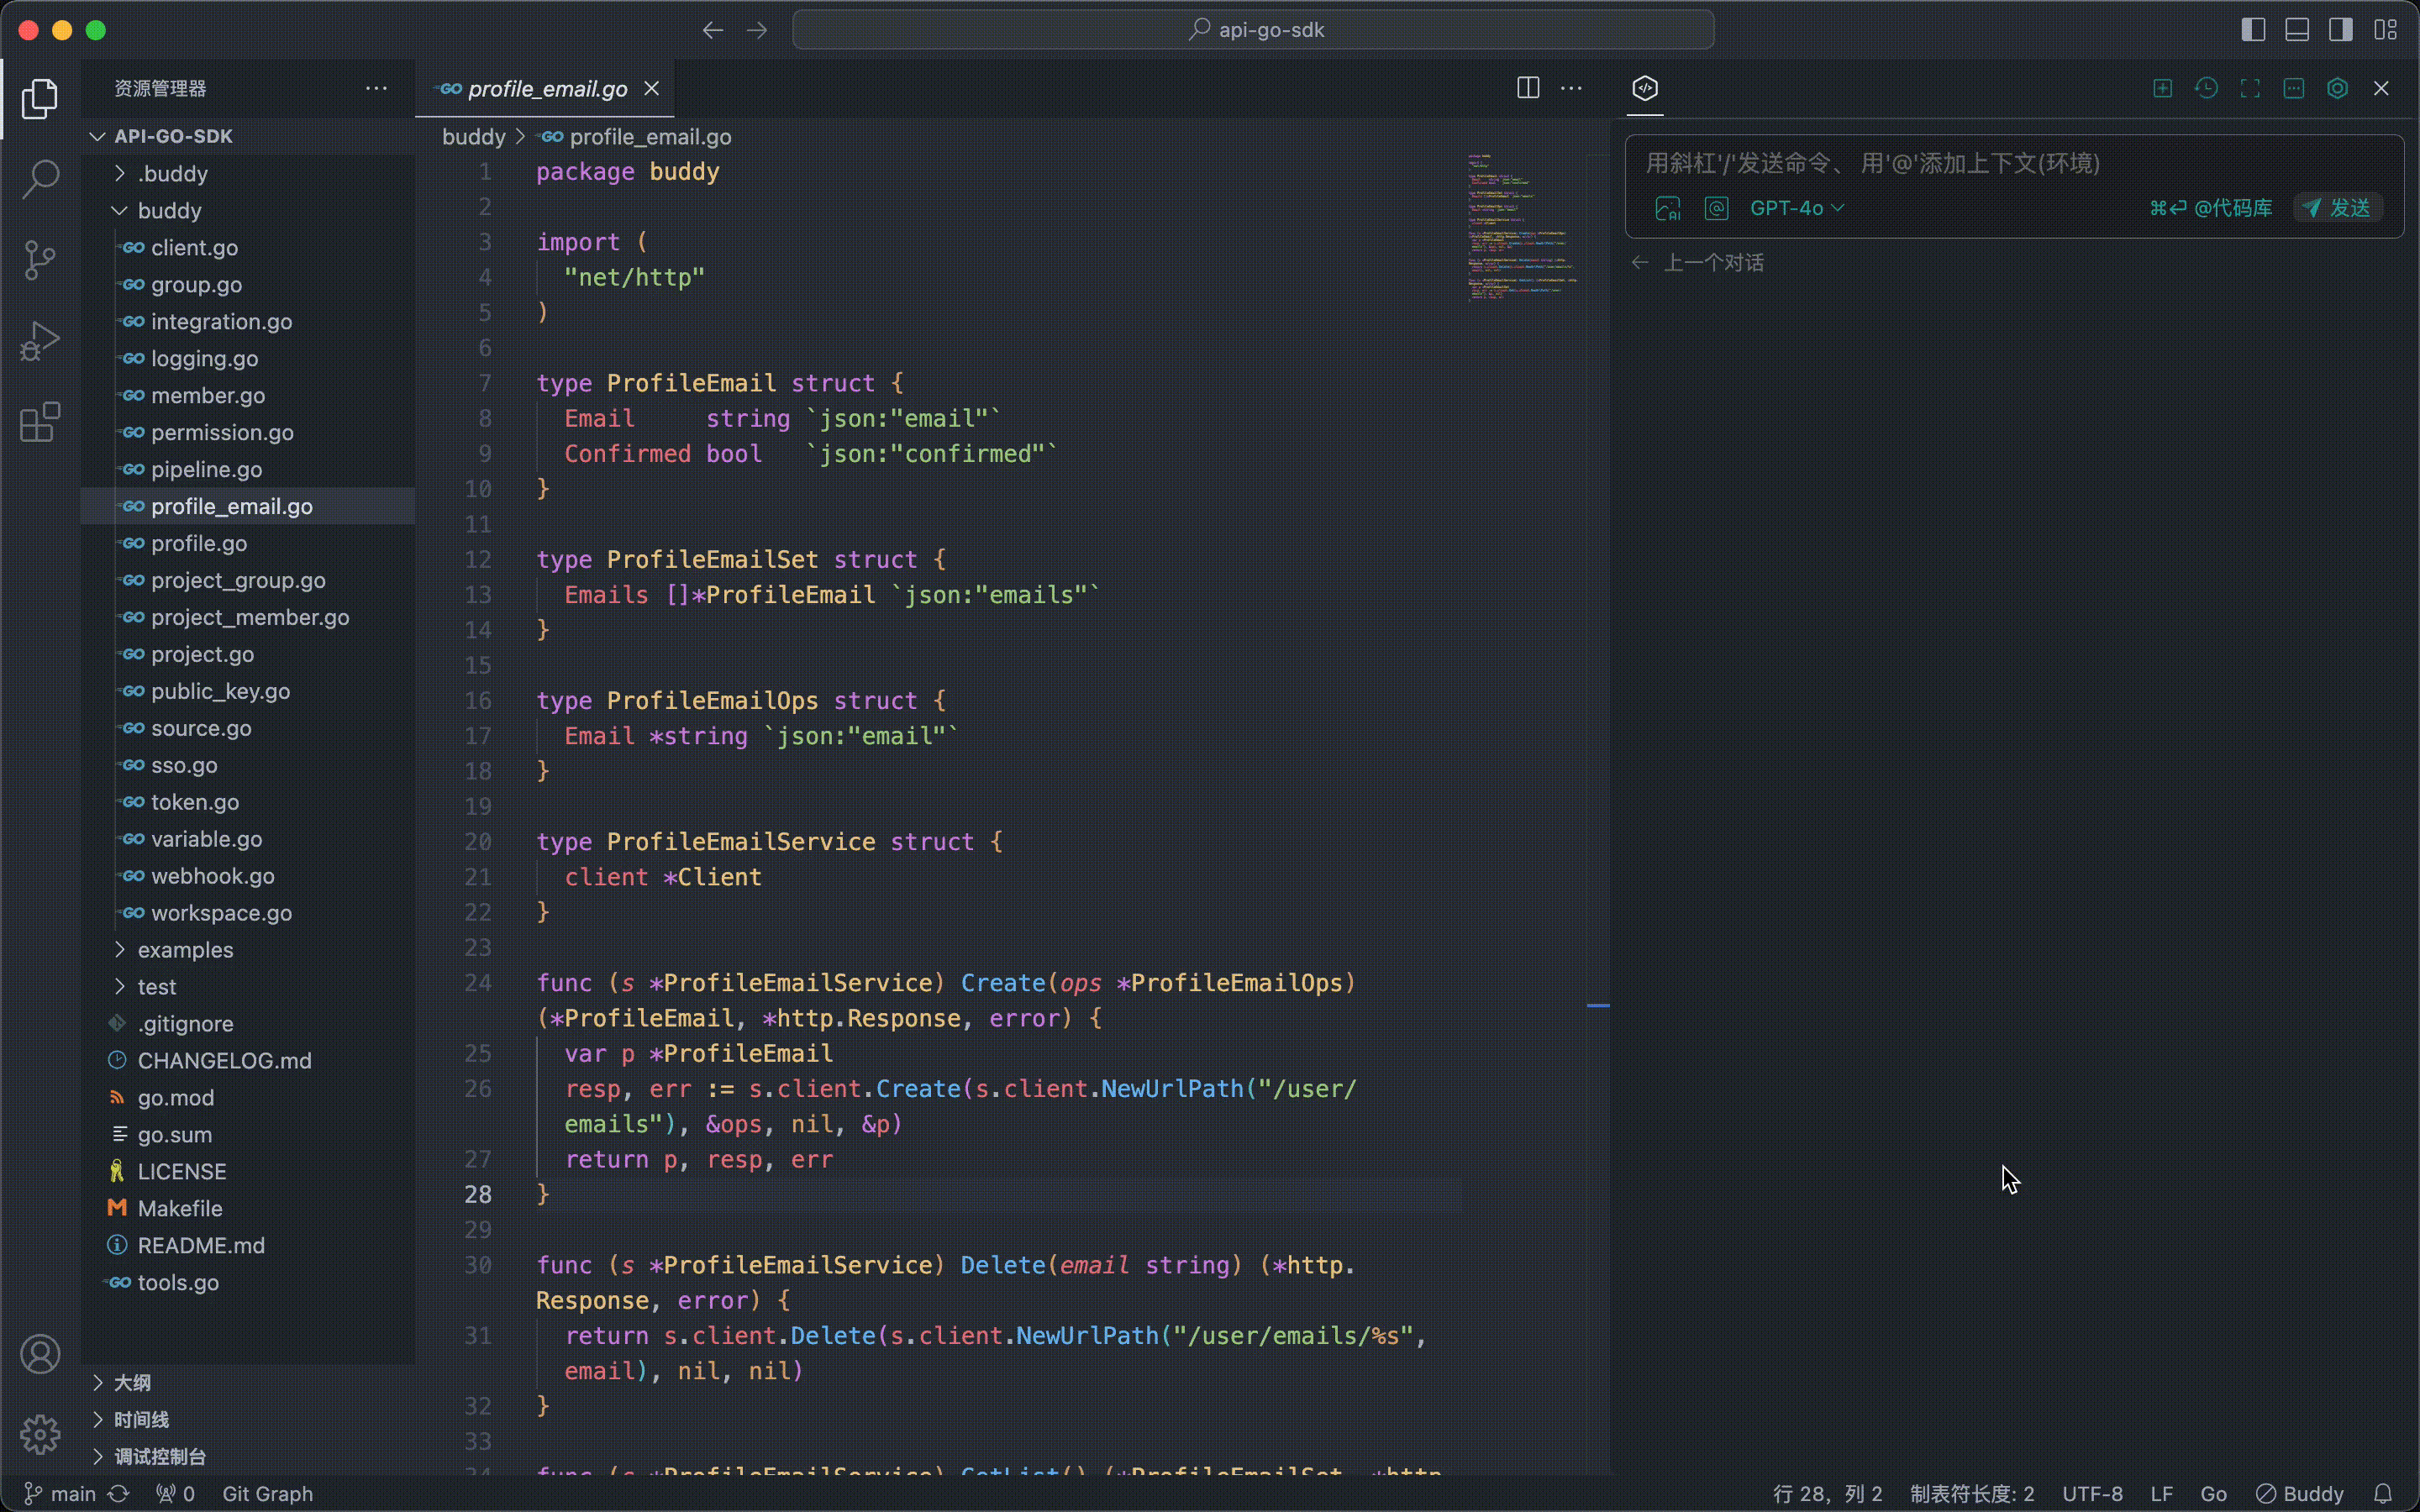
Task: Open the Run and Debug view
Action: pos(40,340)
